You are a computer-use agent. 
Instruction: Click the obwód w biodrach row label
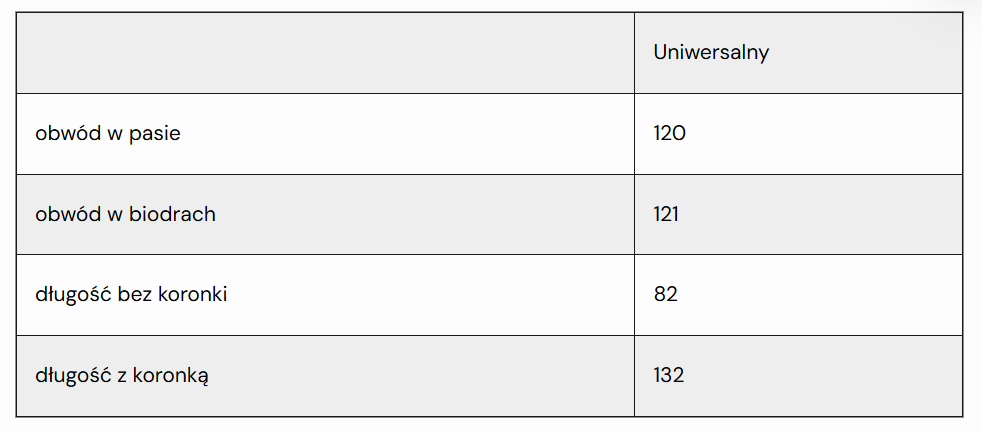point(125,214)
